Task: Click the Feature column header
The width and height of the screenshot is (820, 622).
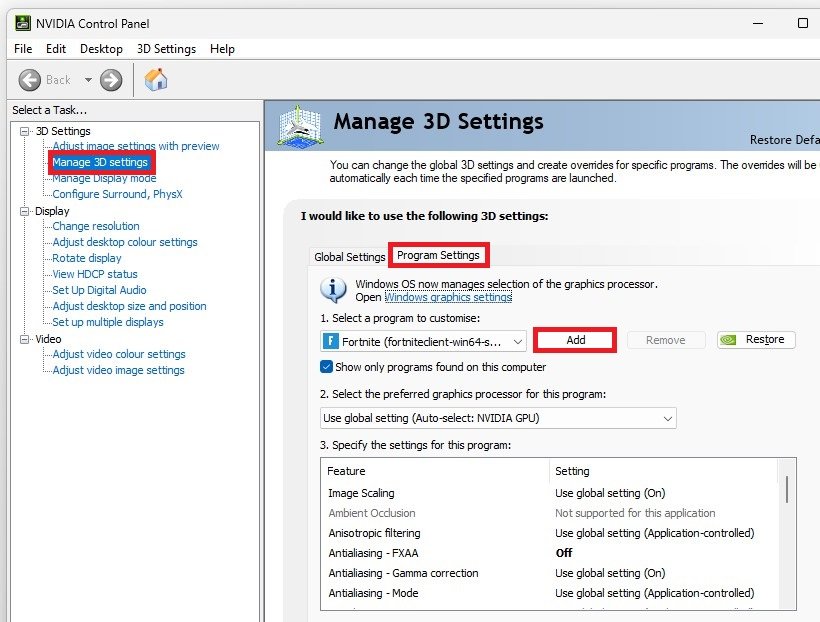Action: 436,471
